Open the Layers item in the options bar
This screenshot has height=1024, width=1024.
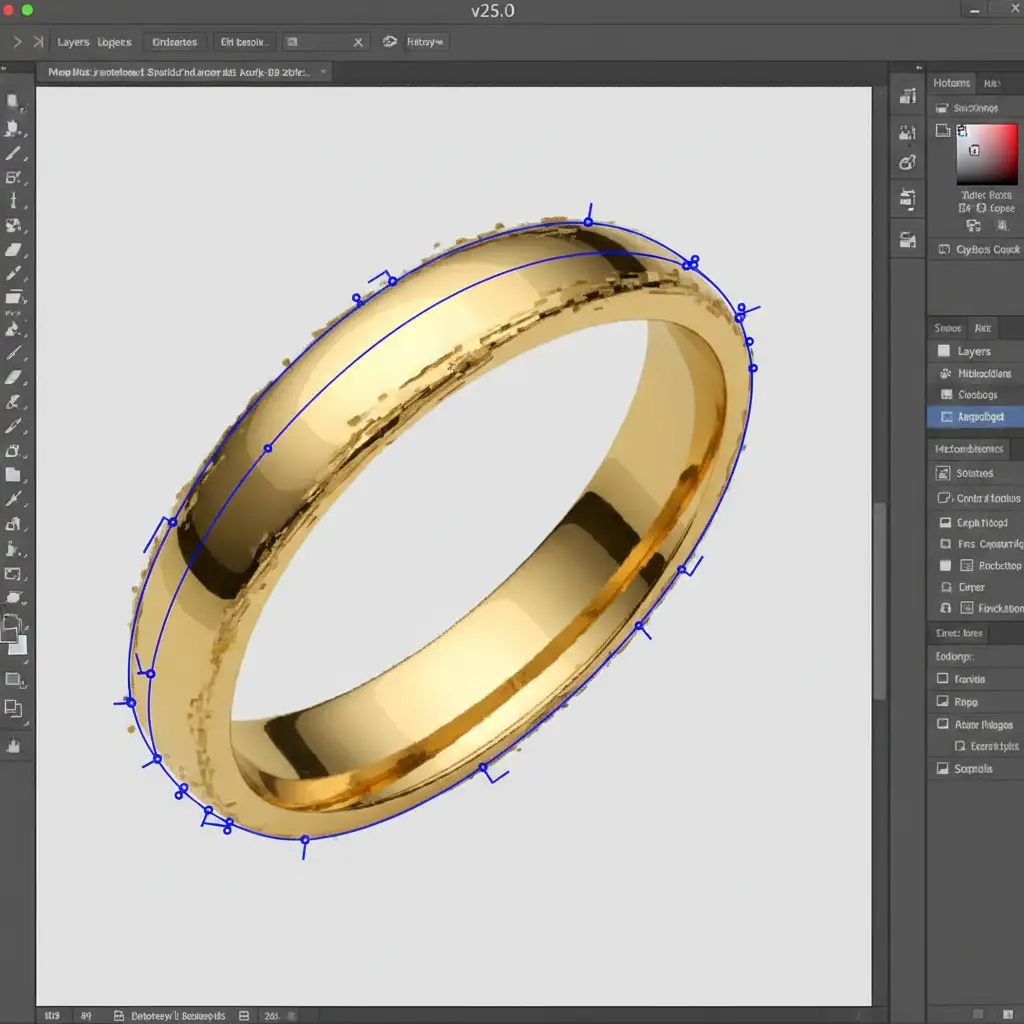73,42
